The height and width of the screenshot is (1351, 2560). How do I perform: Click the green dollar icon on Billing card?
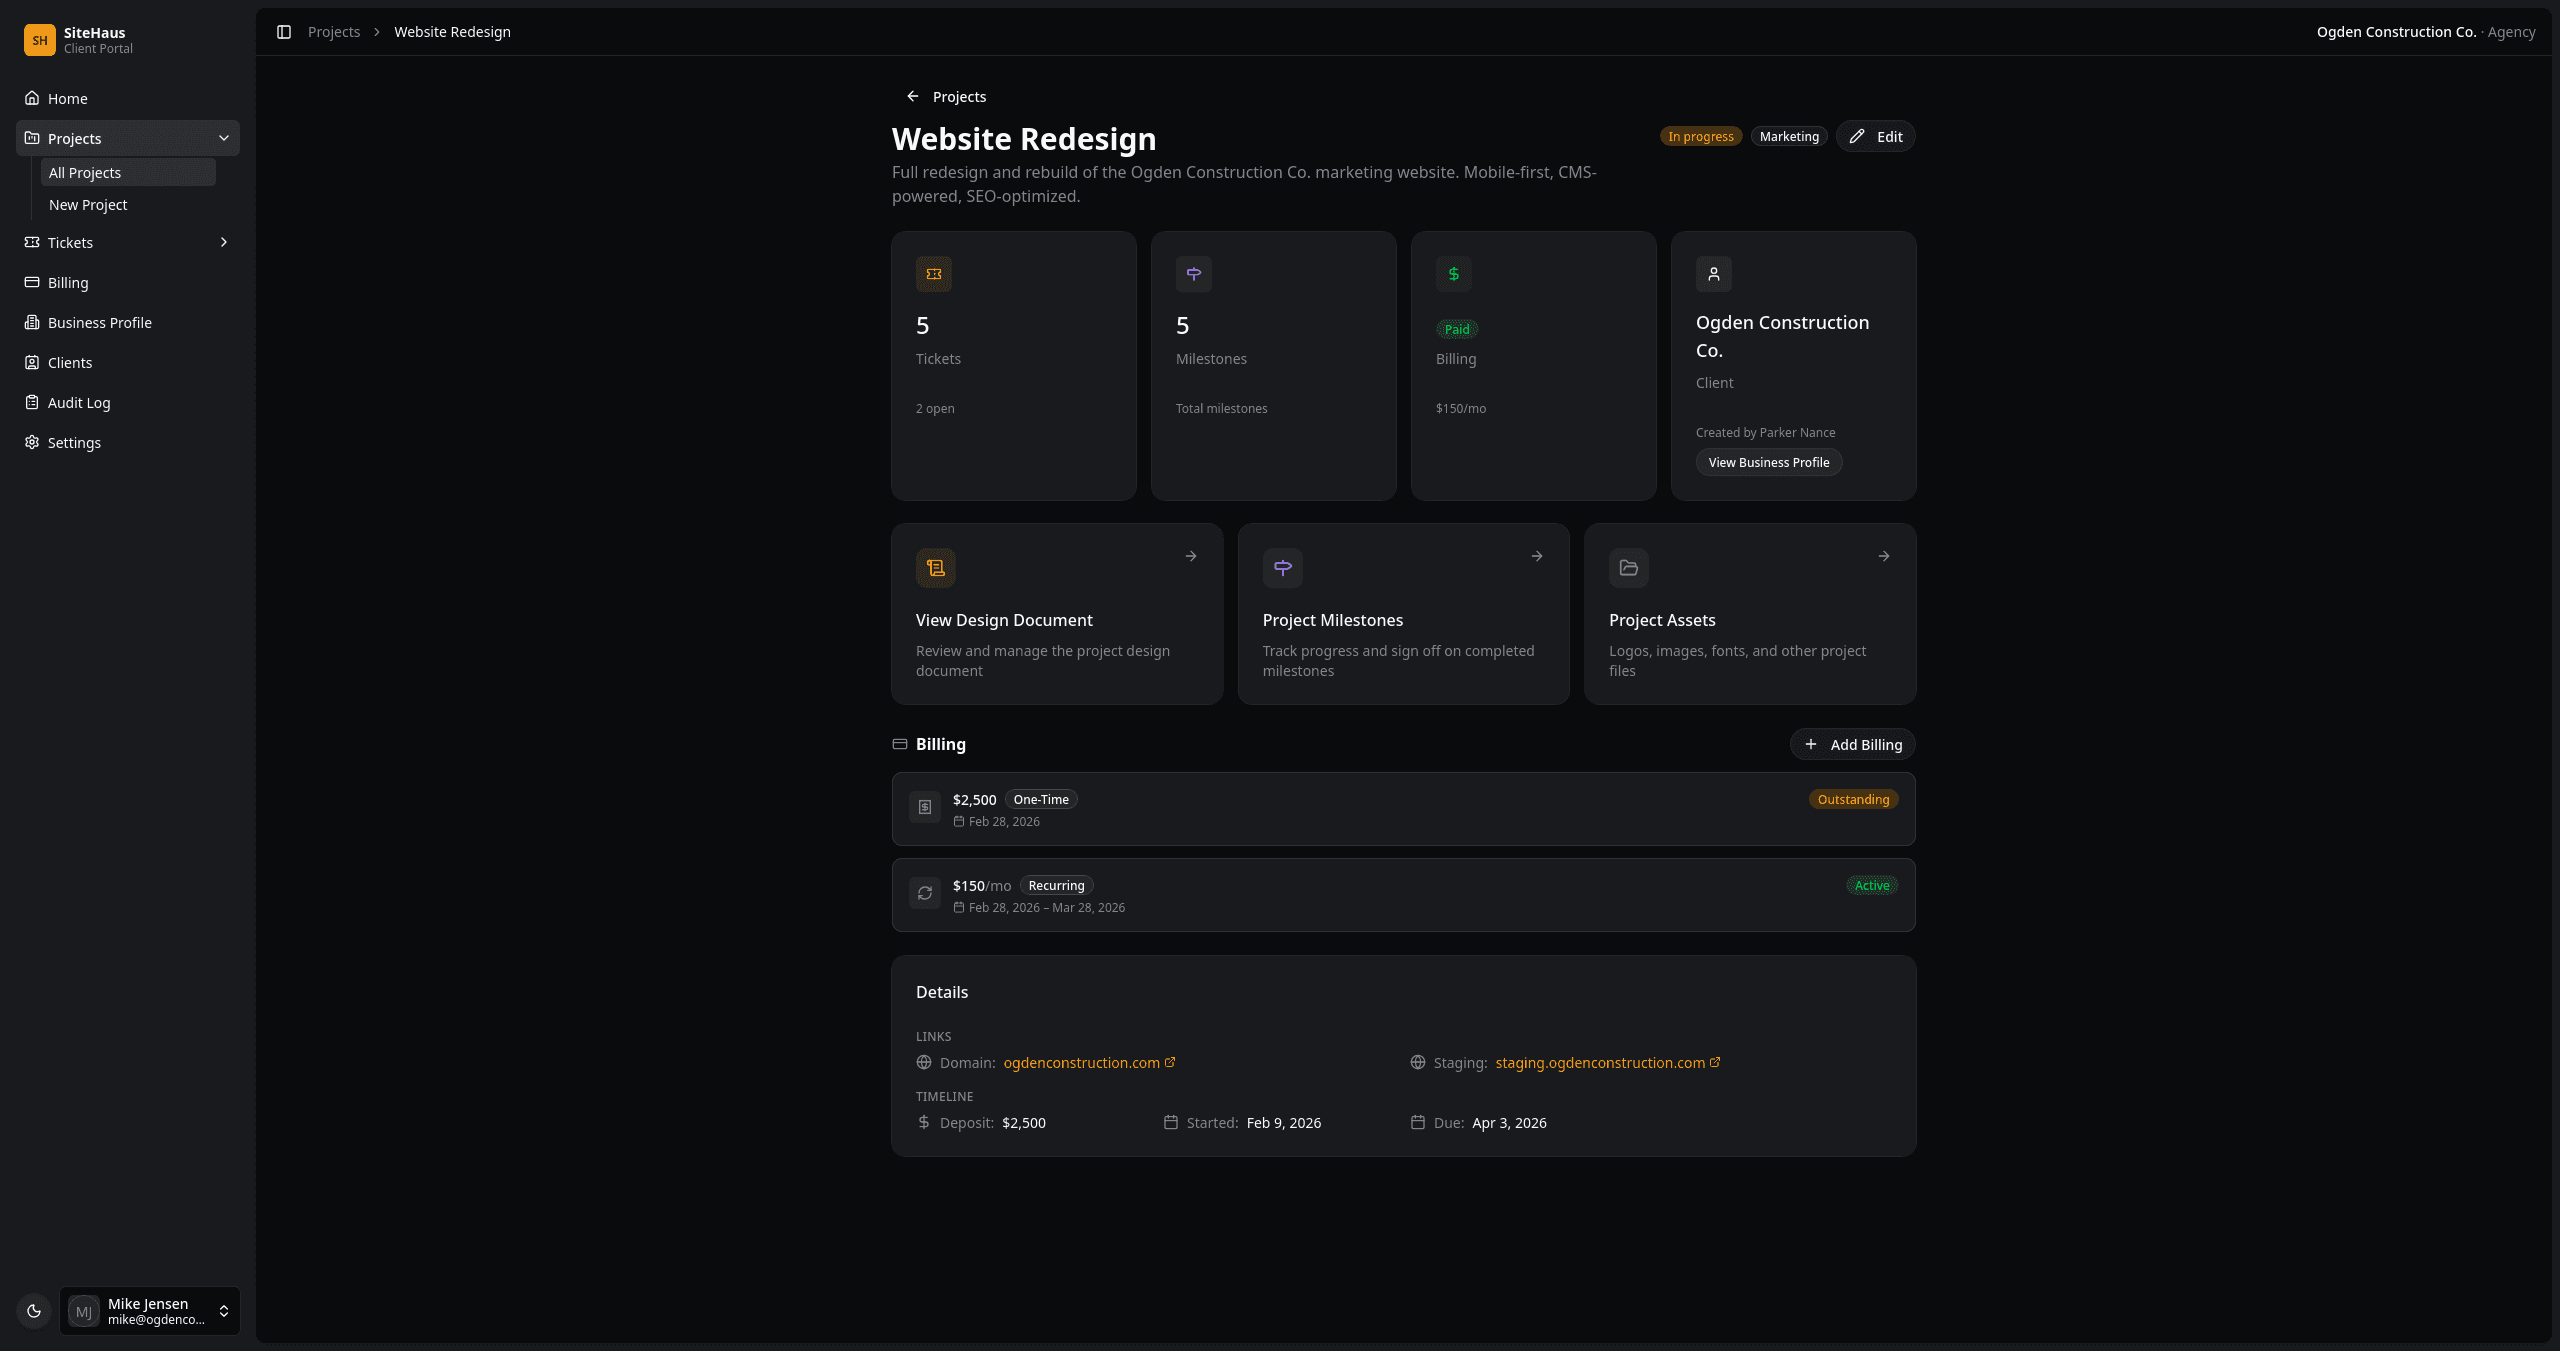[1453, 273]
